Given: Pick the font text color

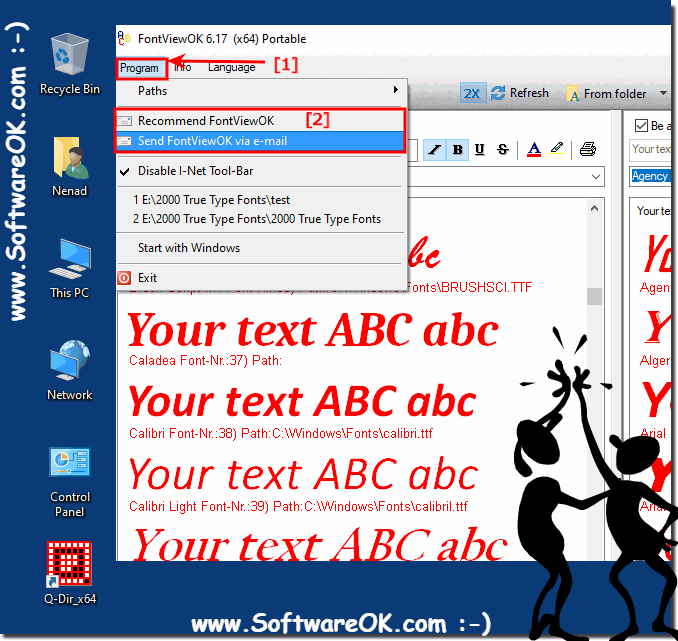Looking at the screenshot, I should point(534,150).
